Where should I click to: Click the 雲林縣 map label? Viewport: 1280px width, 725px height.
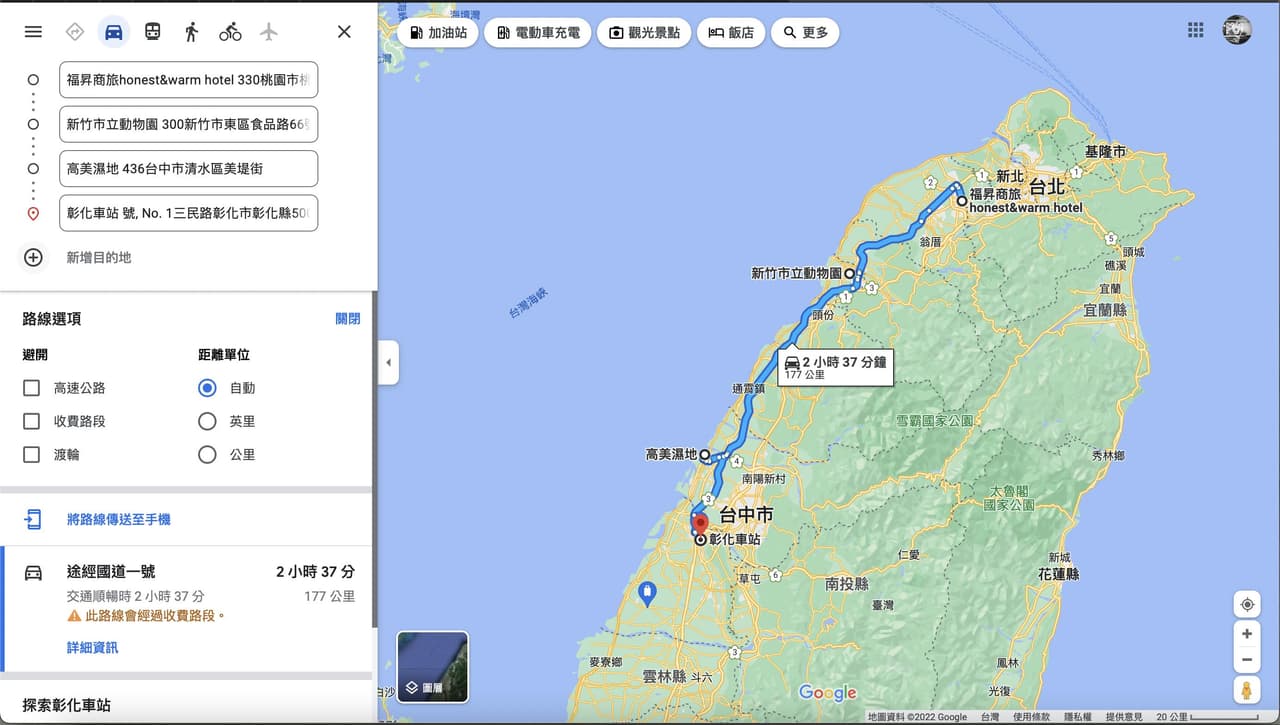click(667, 676)
